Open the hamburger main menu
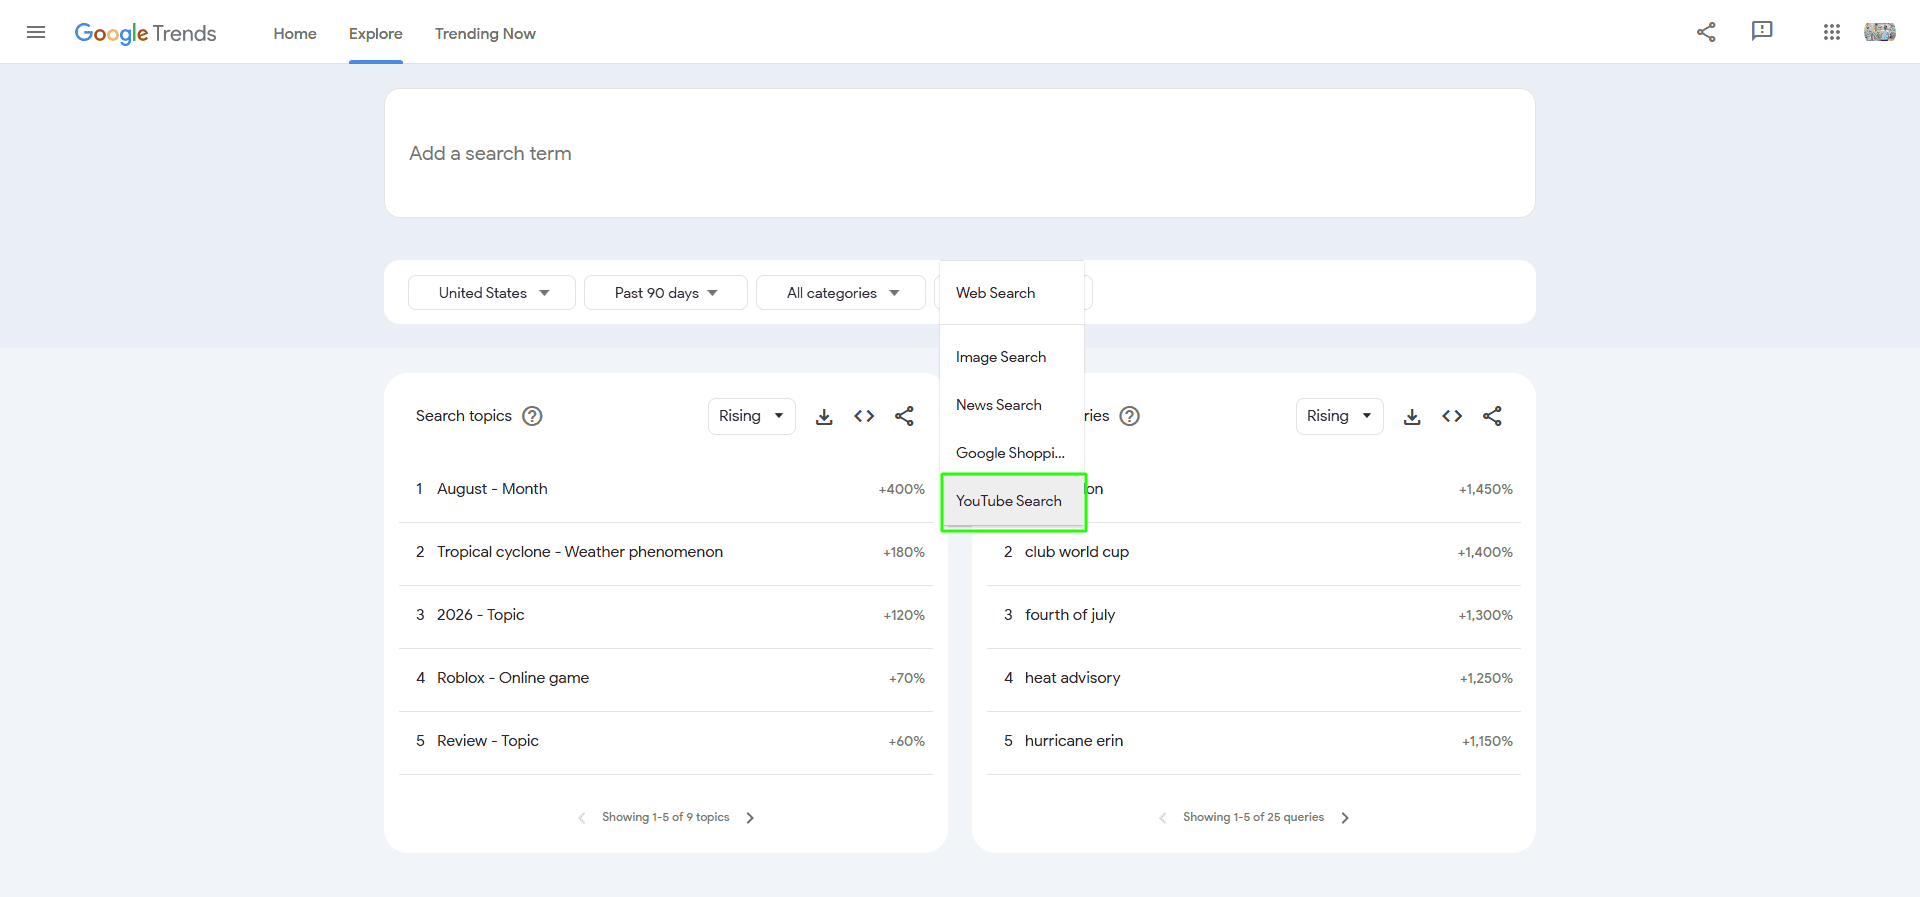1920x897 pixels. tap(36, 32)
